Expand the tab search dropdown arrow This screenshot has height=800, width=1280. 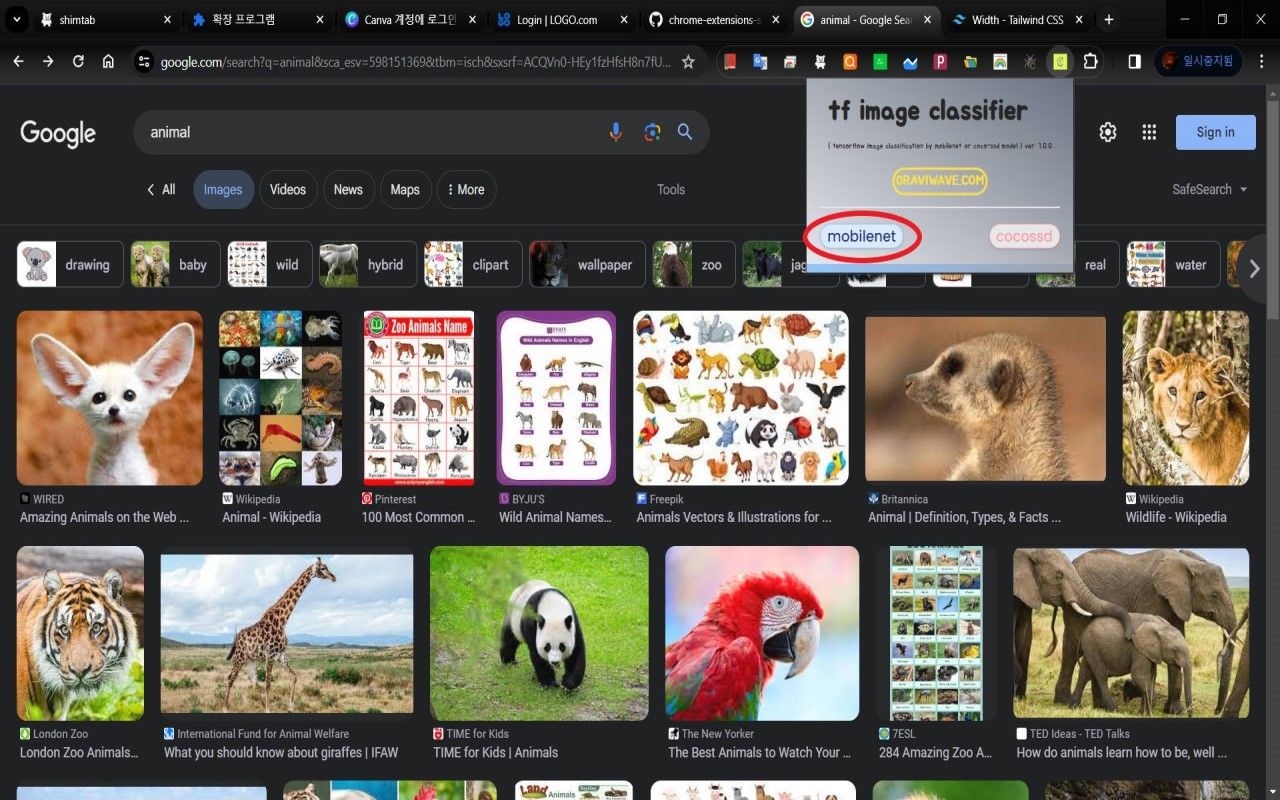pyautogui.click(x=17, y=20)
